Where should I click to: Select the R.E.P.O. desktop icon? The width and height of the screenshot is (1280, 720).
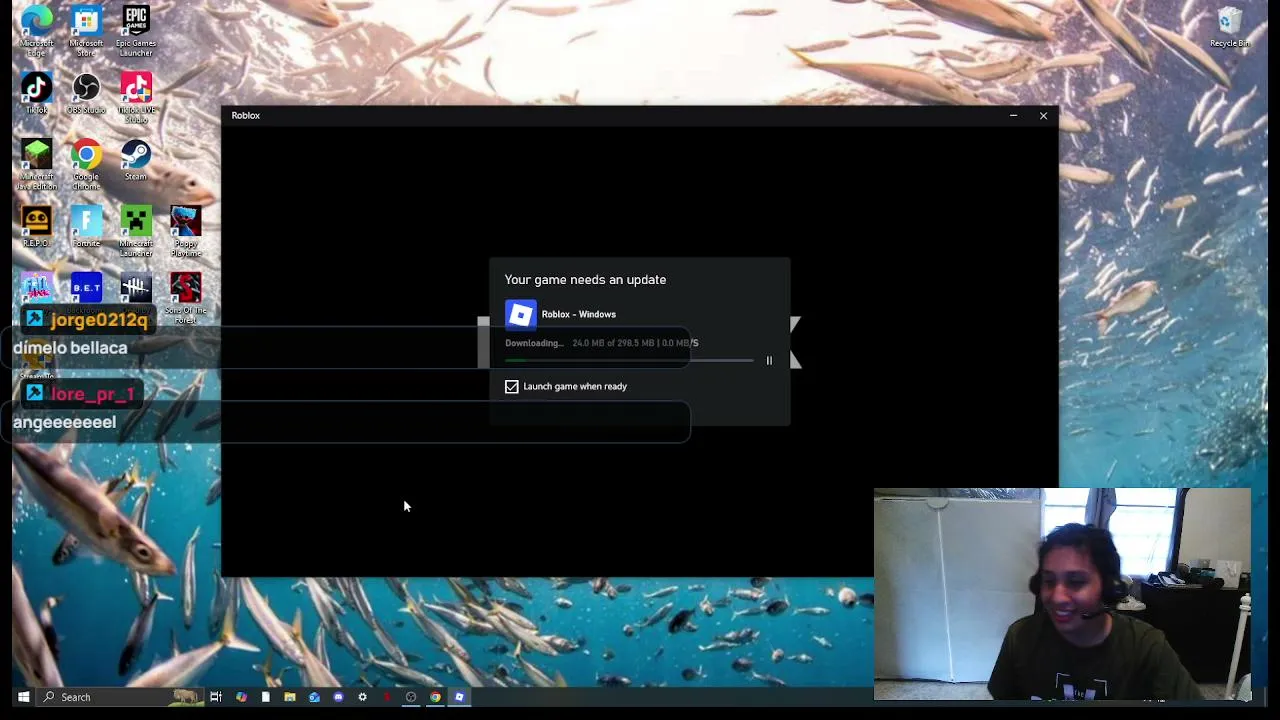click(36, 227)
